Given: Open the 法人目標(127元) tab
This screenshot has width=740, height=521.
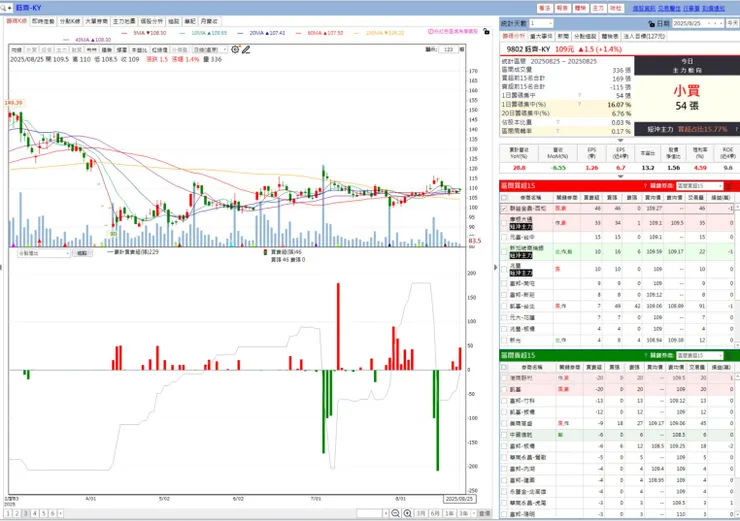Looking at the screenshot, I should (x=644, y=36).
